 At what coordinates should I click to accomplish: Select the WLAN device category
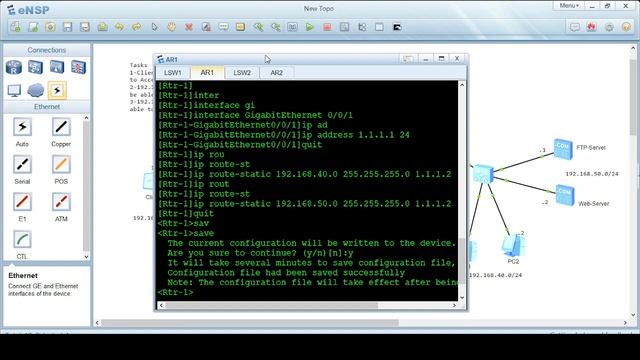(x=57, y=67)
